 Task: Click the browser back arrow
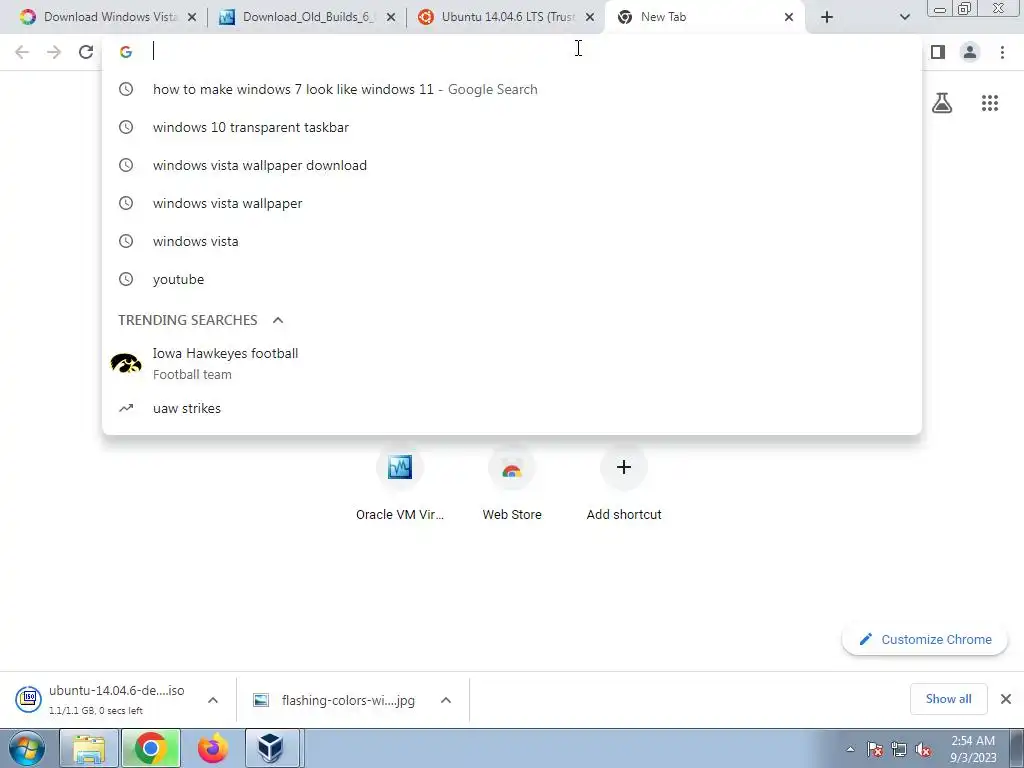pos(22,52)
